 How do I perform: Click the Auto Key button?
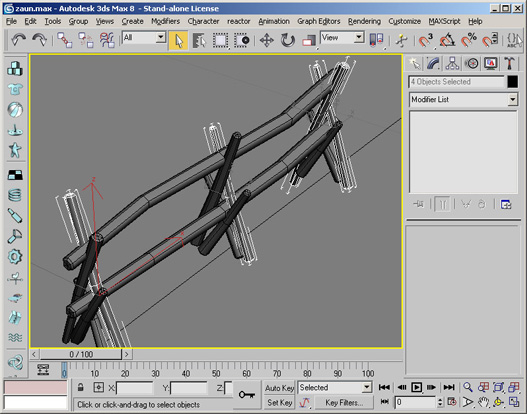point(279,388)
